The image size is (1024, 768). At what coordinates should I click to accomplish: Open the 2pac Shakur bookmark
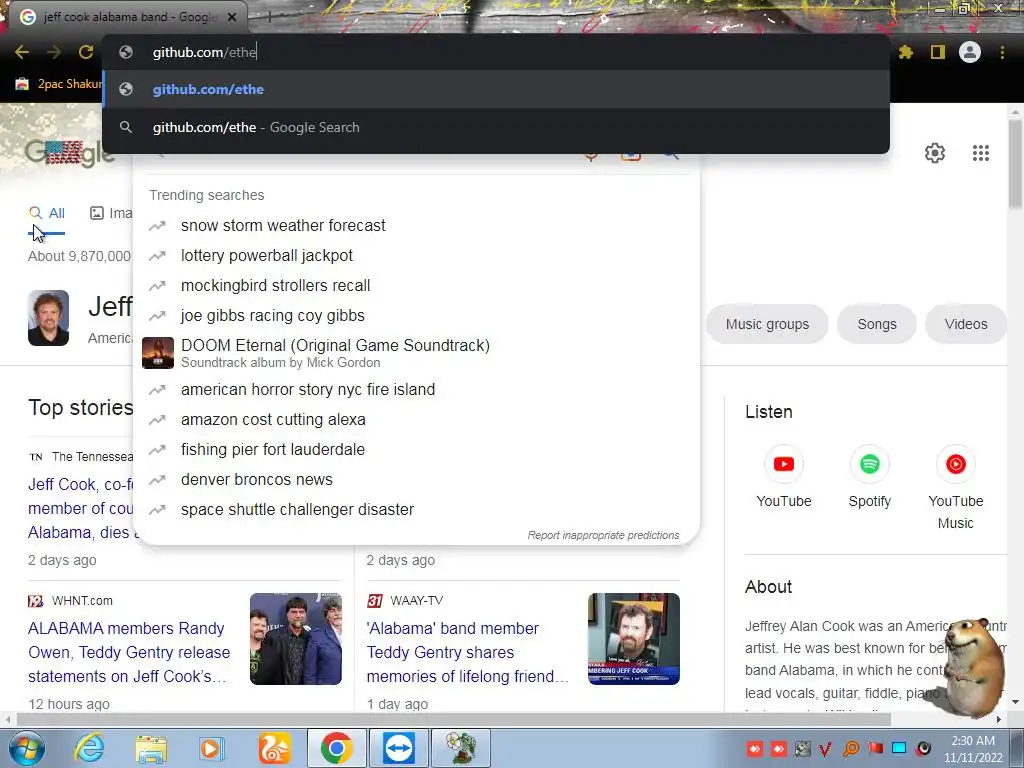(x=59, y=84)
